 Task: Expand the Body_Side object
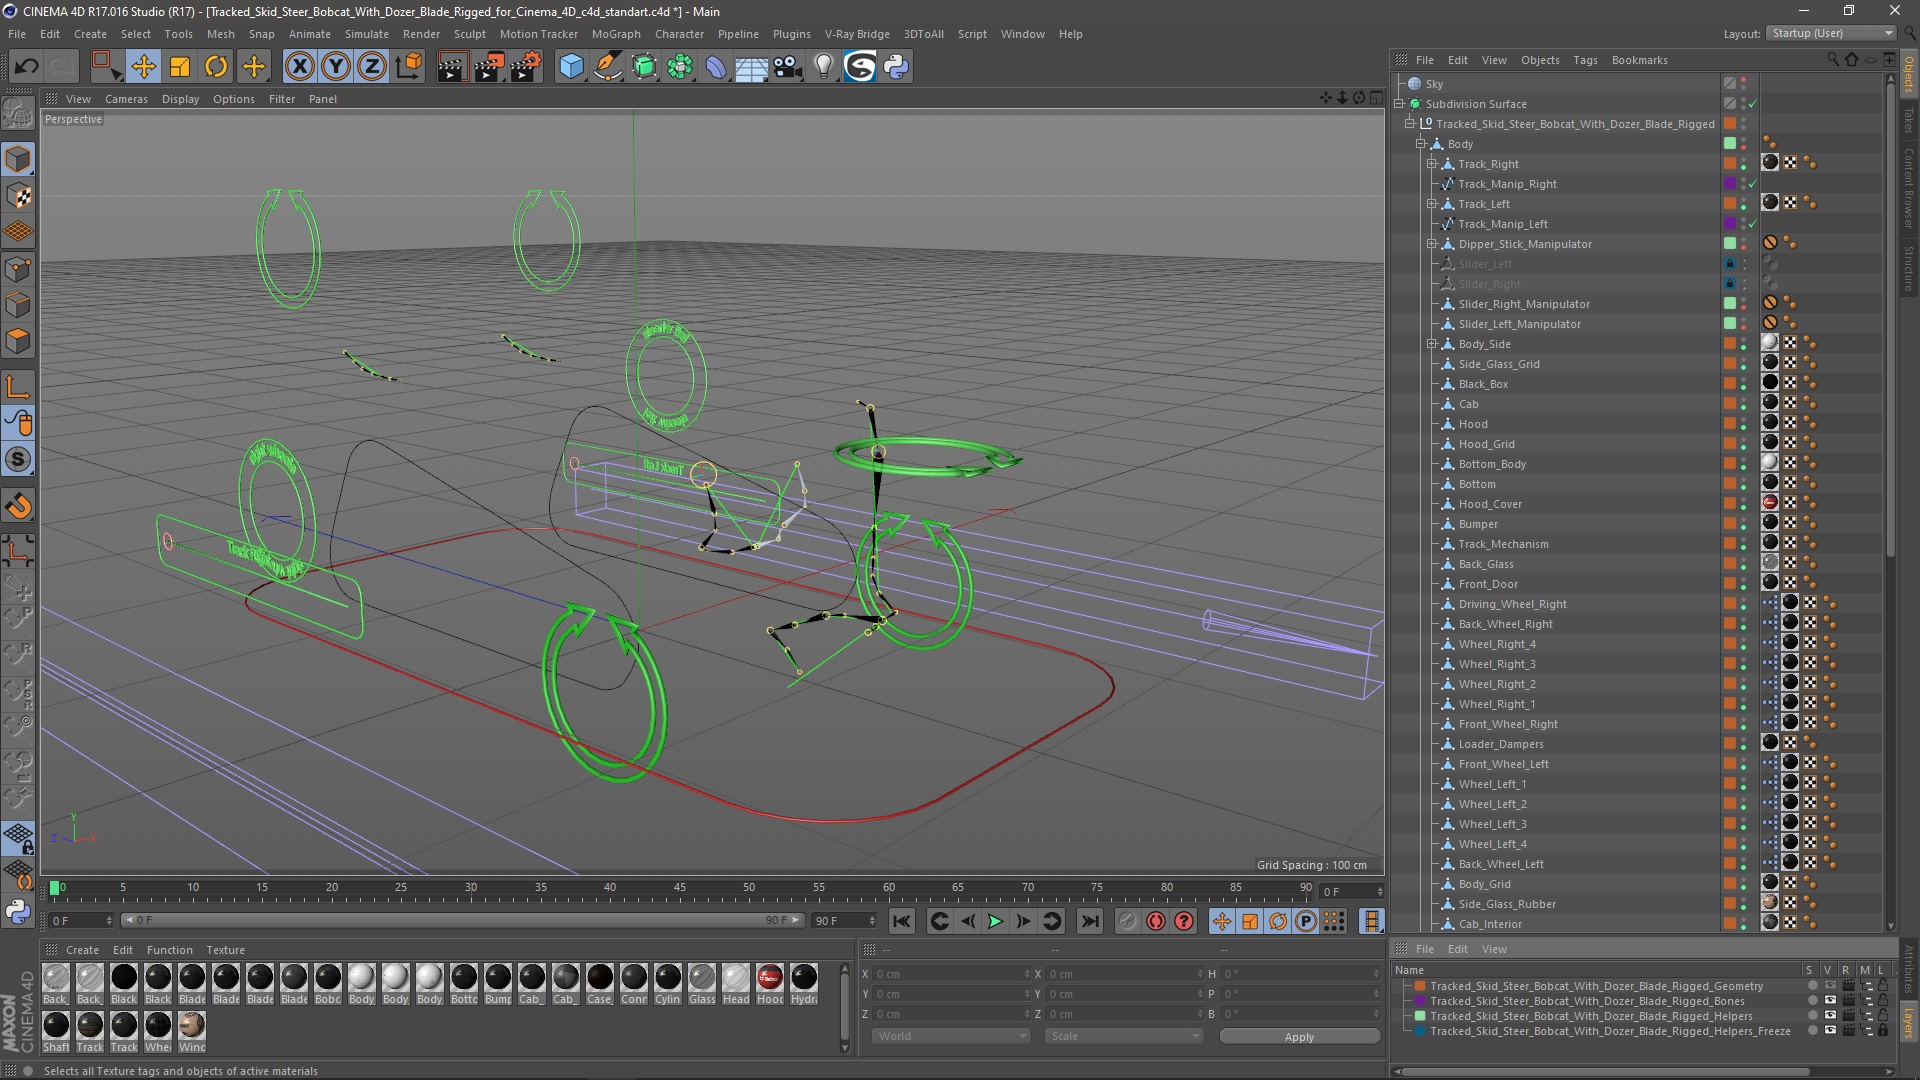coord(1431,344)
